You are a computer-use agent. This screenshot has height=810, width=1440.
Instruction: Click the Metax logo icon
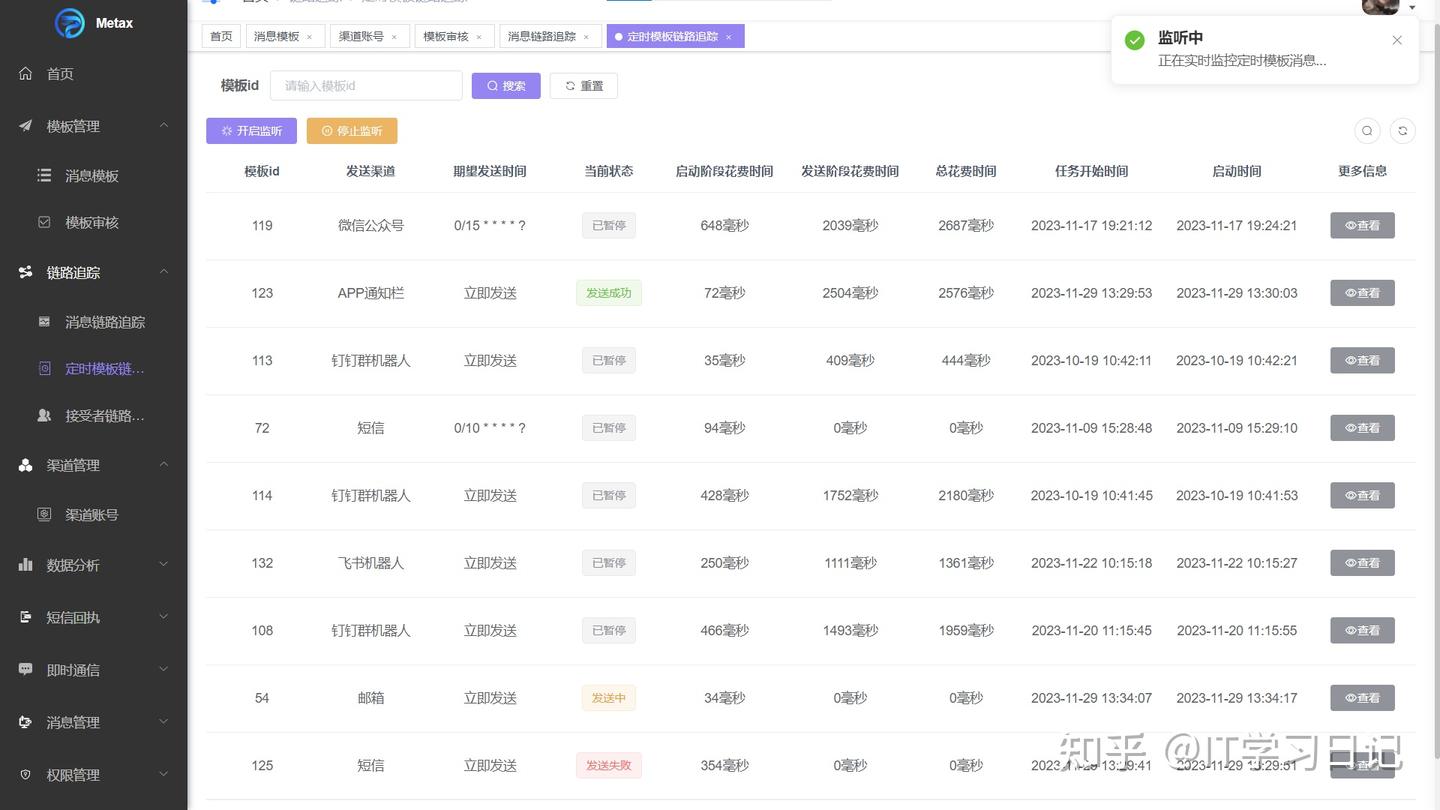tap(70, 23)
